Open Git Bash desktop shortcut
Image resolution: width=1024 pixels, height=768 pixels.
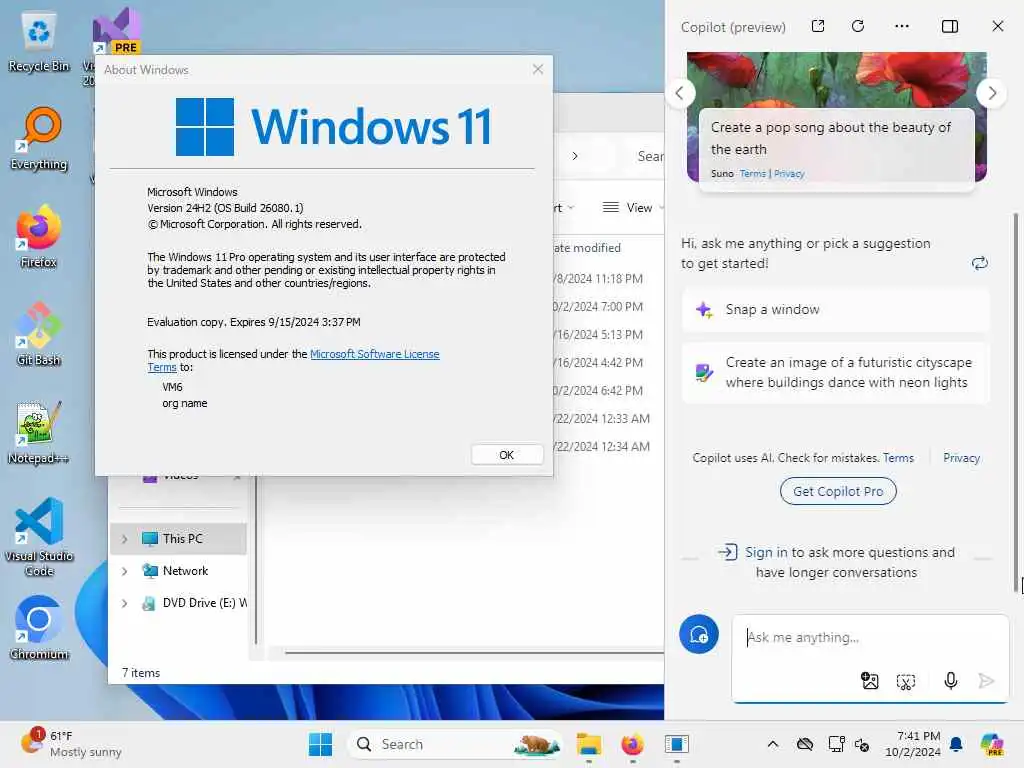tap(39, 334)
